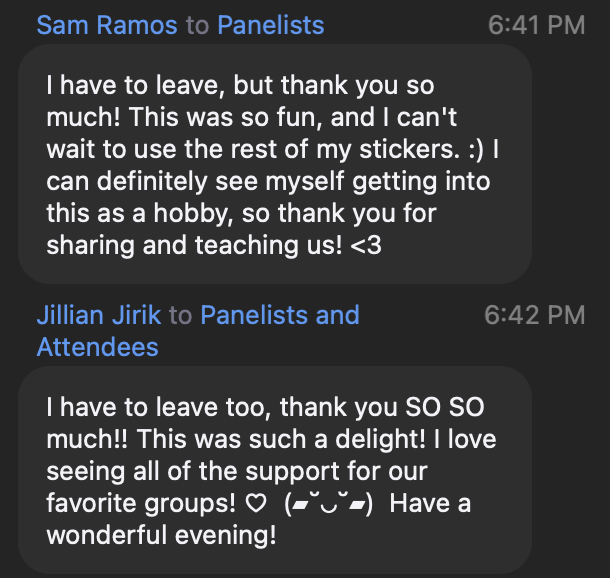Click the 6:41 PM timestamp
This screenshot has height=578, width=610.
click(x=536, y=24)
